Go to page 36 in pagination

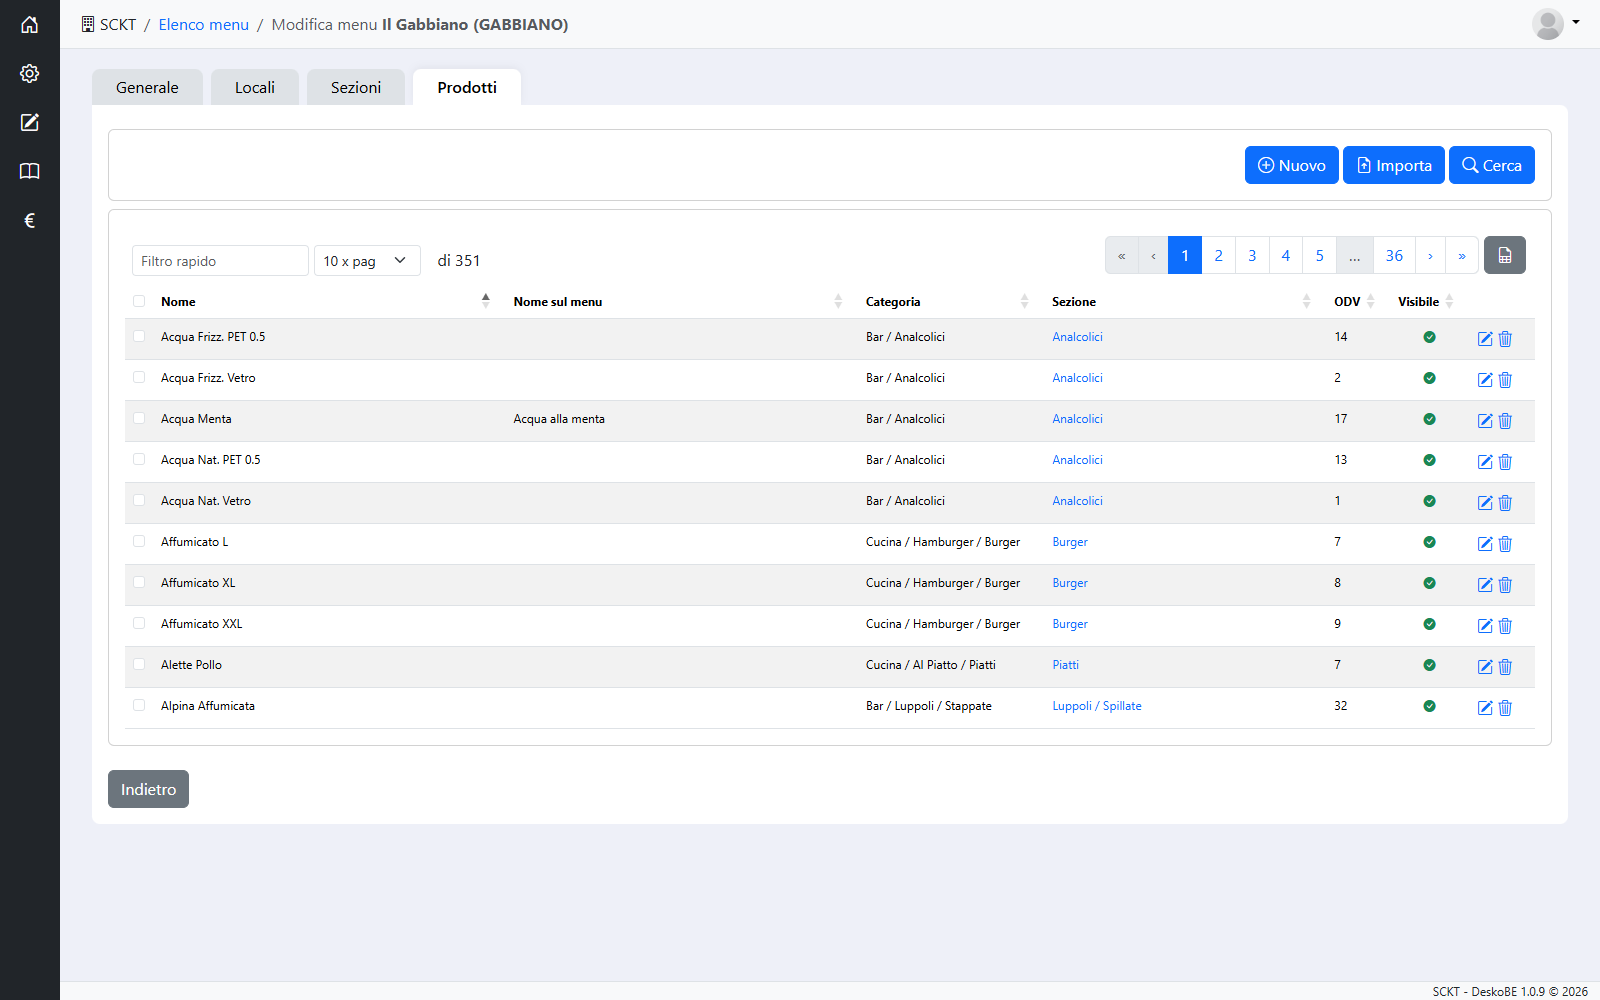pos(1394,255)
